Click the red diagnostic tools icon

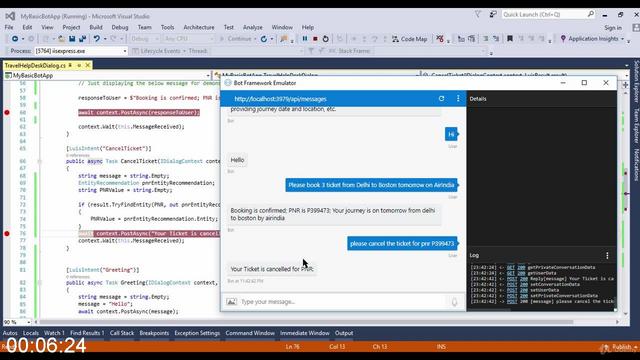point(440,39)
